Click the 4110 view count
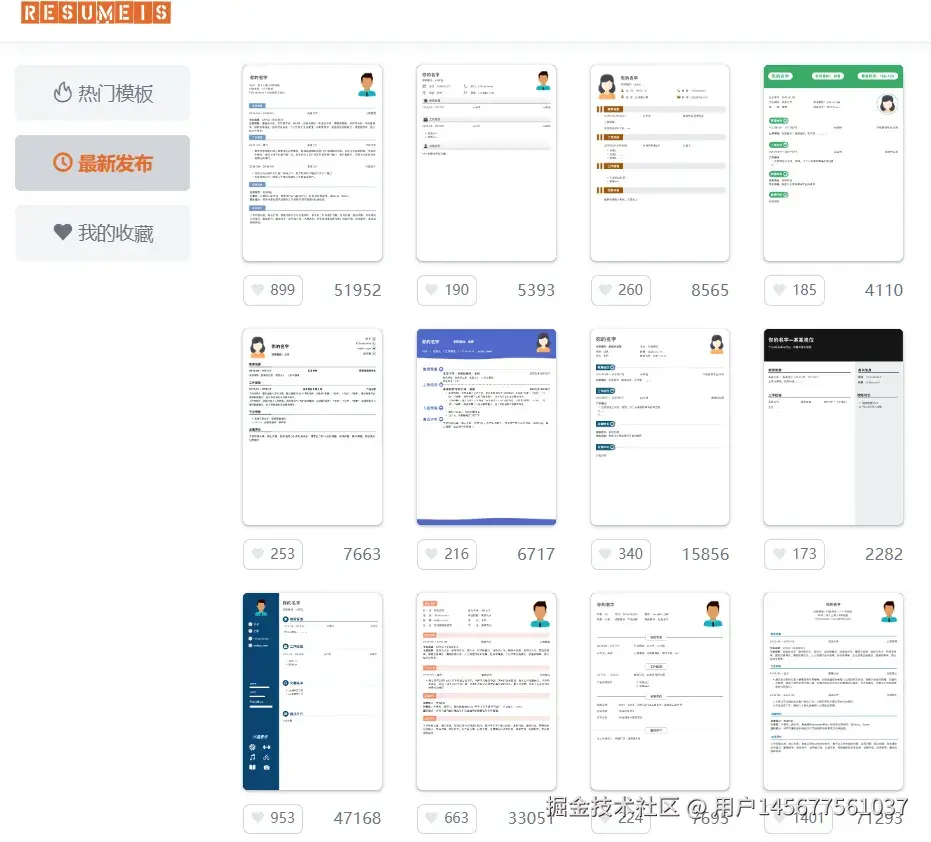The height and width of the screenshot is (842, 931). [x=884, y=290]
